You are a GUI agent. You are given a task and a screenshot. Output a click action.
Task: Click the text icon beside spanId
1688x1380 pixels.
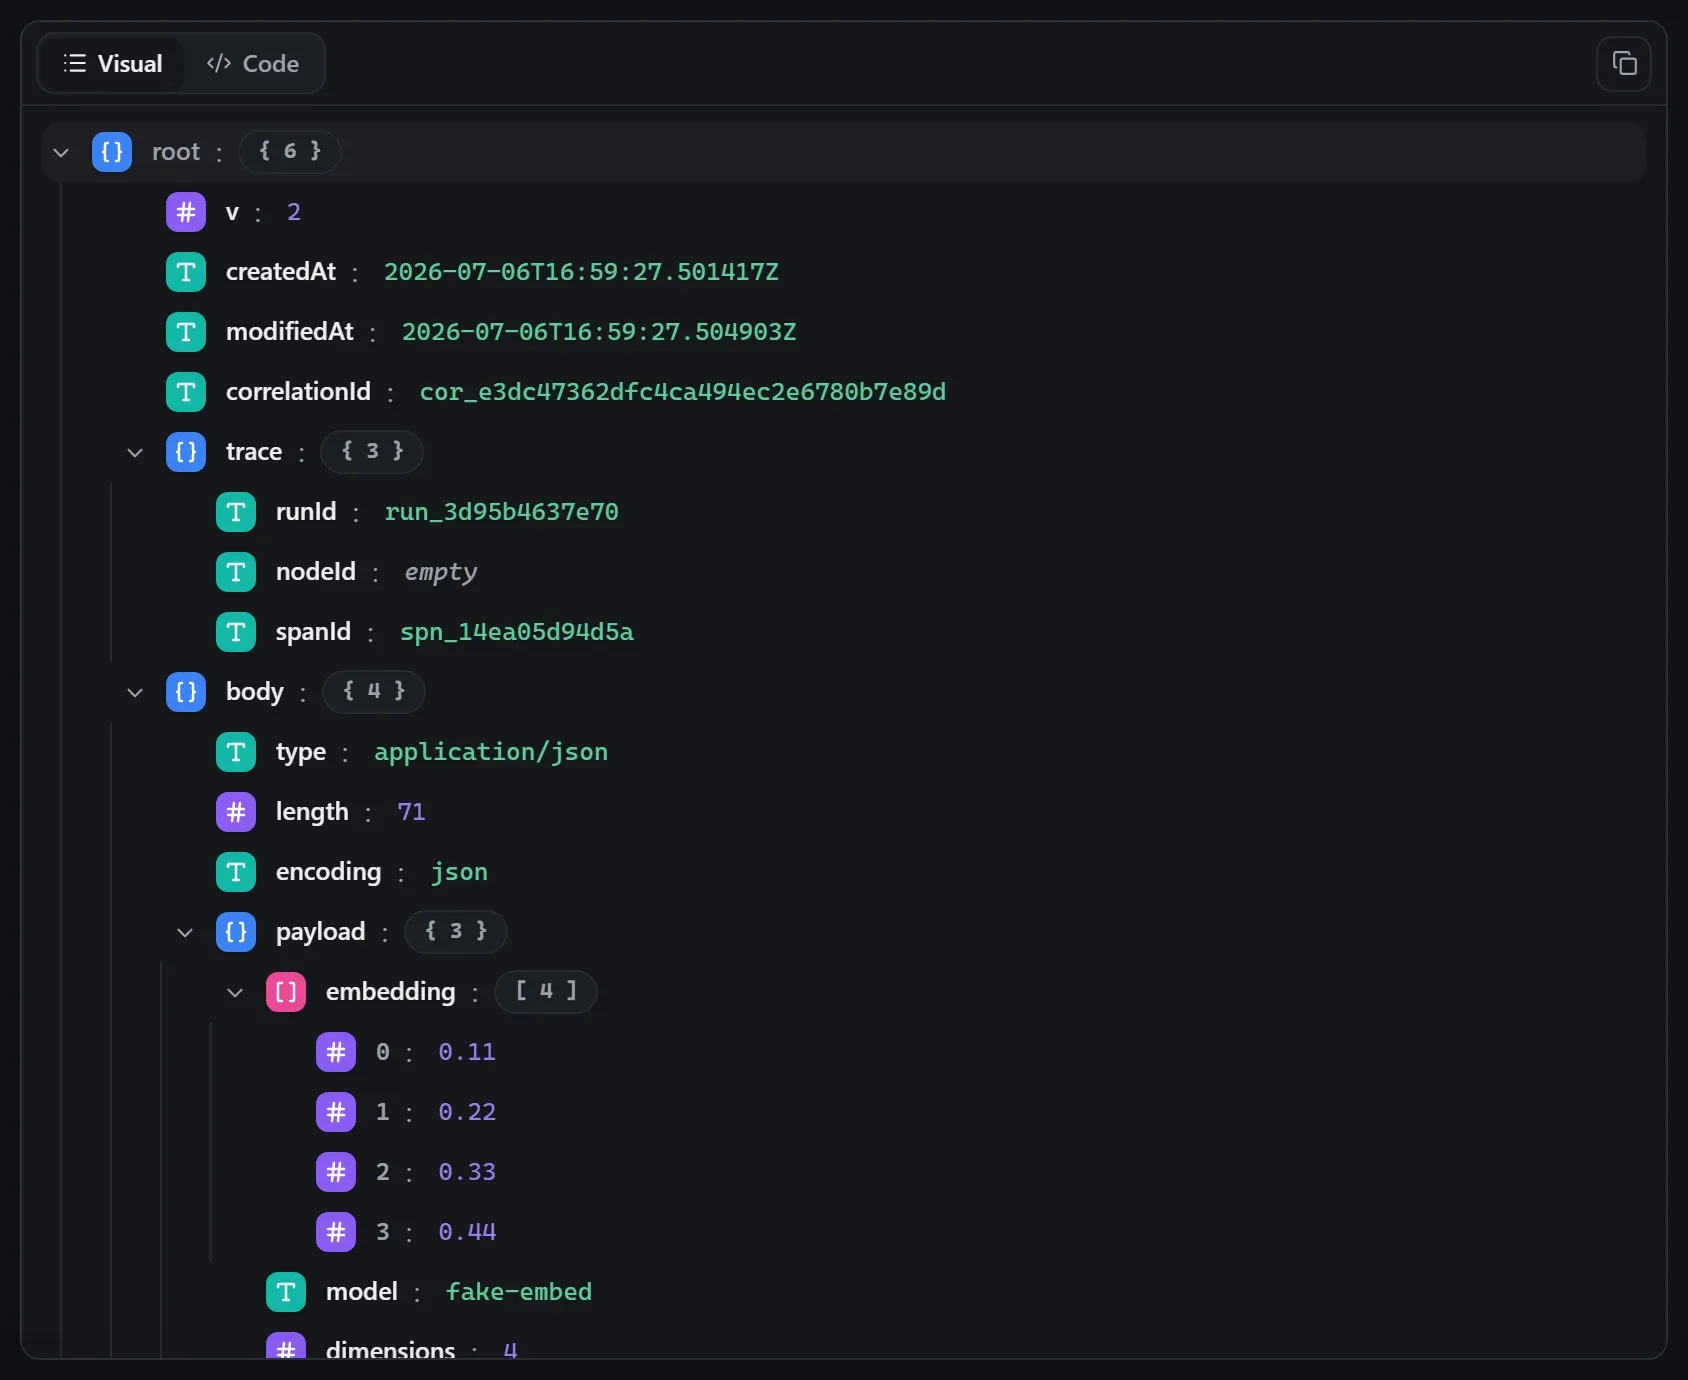tap(236, 632)
